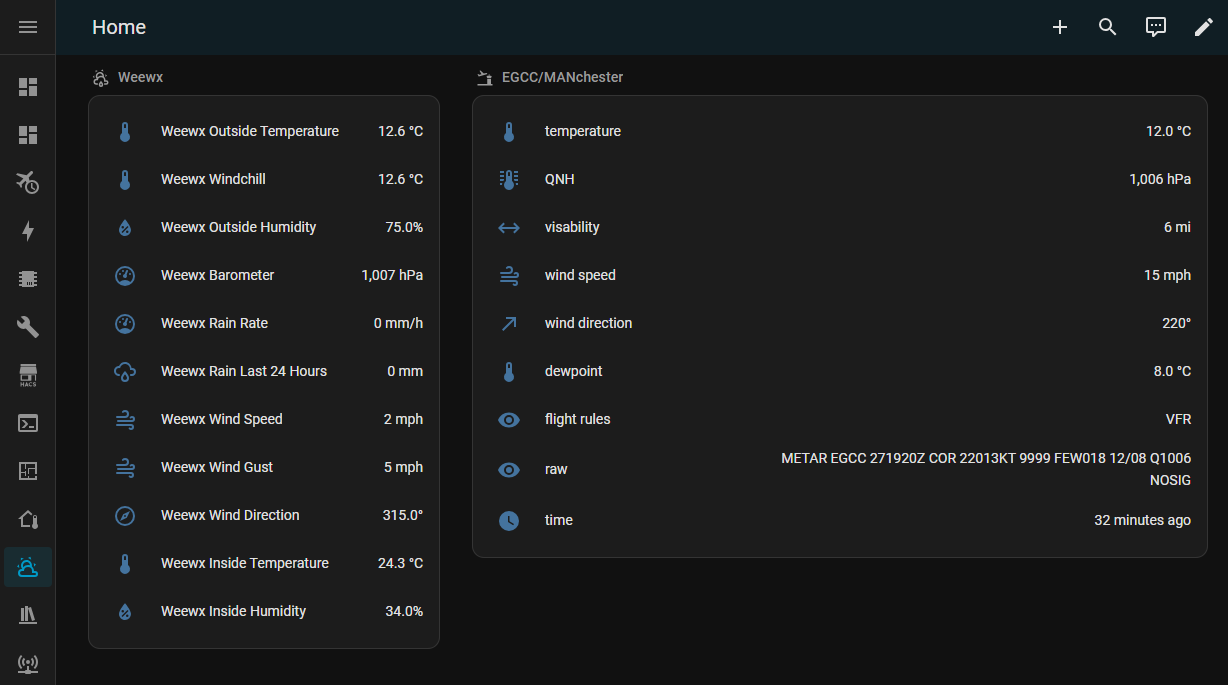The width and height of the screenshot is (1228, 685).
Task: Click rain cloud icon for Rain Last 24 Hours
Action: pos(125,371)
